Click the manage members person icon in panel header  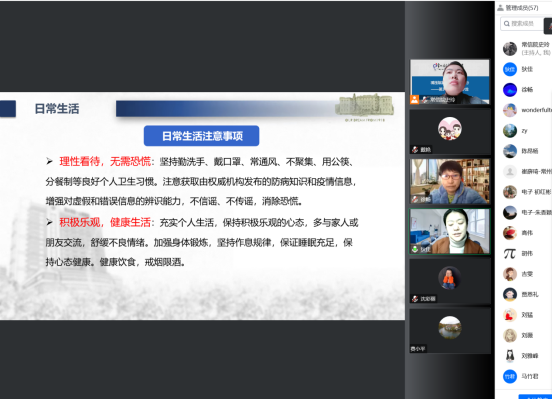(x=500, y=8)
